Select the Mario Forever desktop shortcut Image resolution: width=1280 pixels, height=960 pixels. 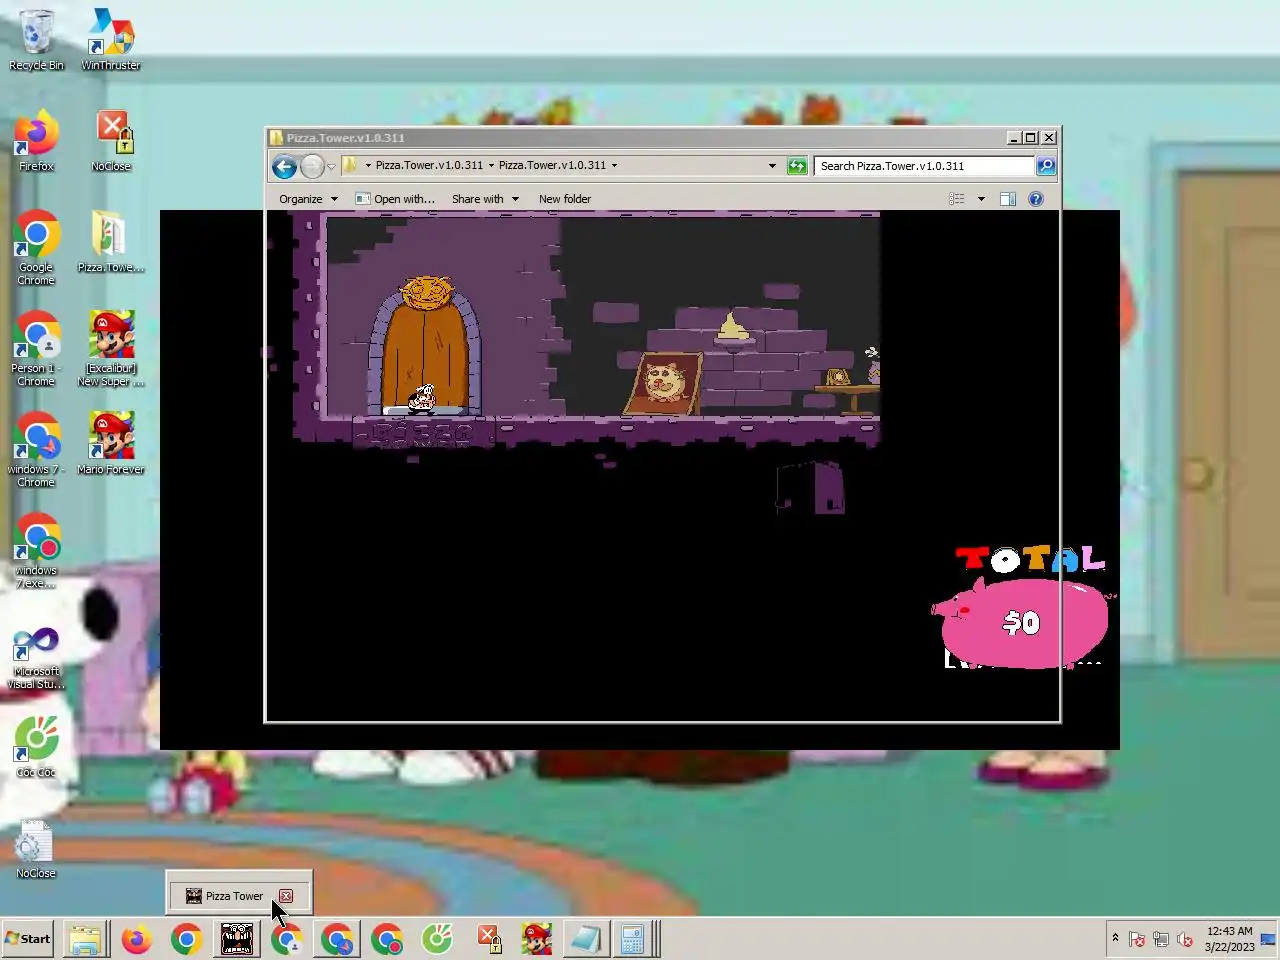[111, 443]
